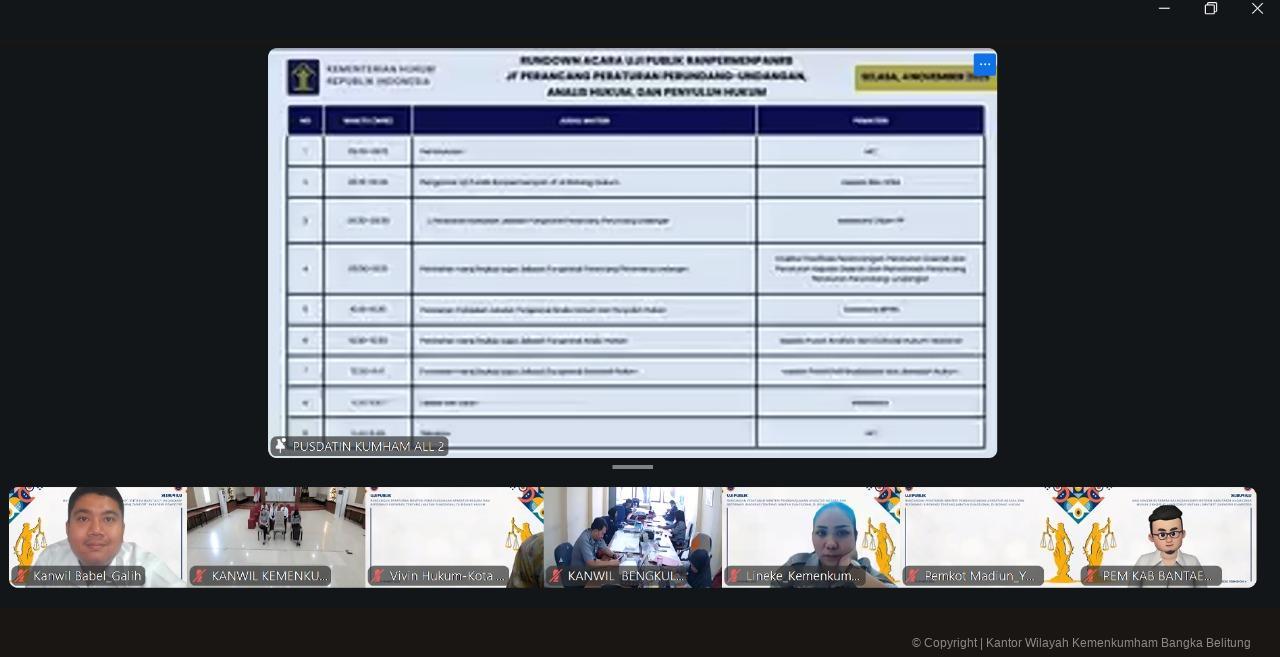Image resolution: width=1280 pixels, height=657 pixels.
Task: Select the KANWIL KEMENKU meeting room thumbnail
Action: (276, 530)
